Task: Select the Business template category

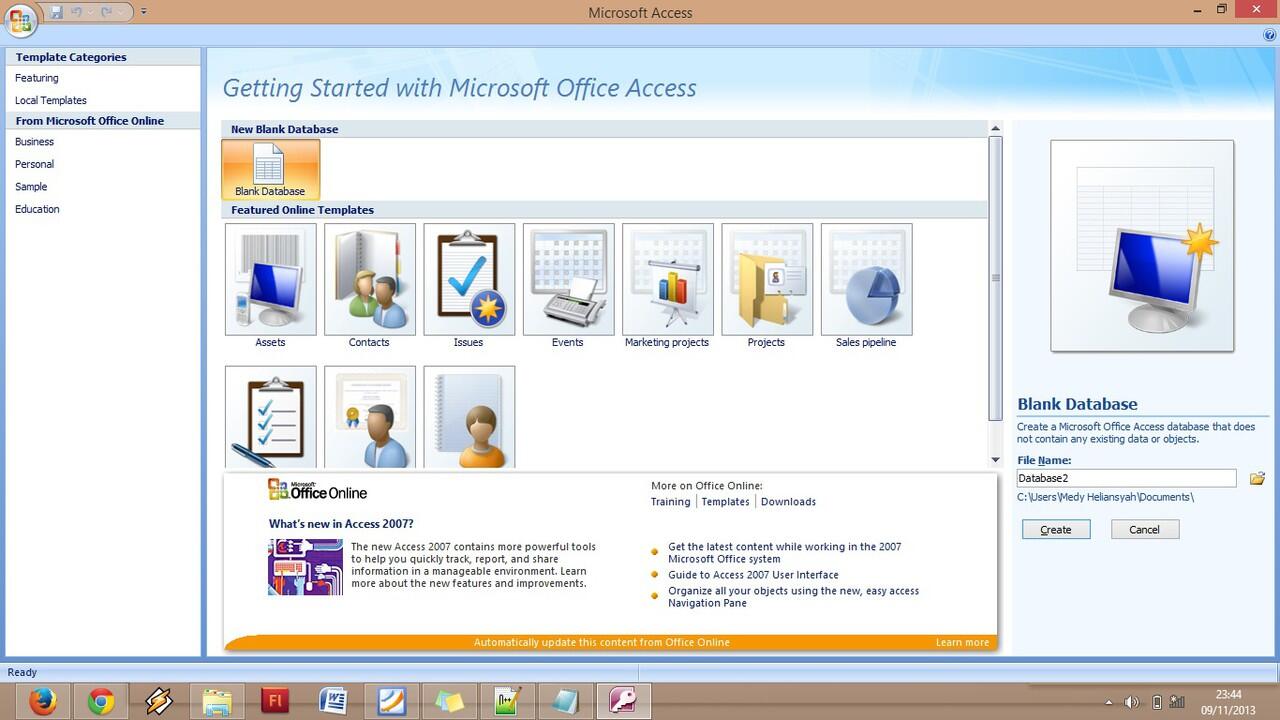Action: tap(35, 142)
